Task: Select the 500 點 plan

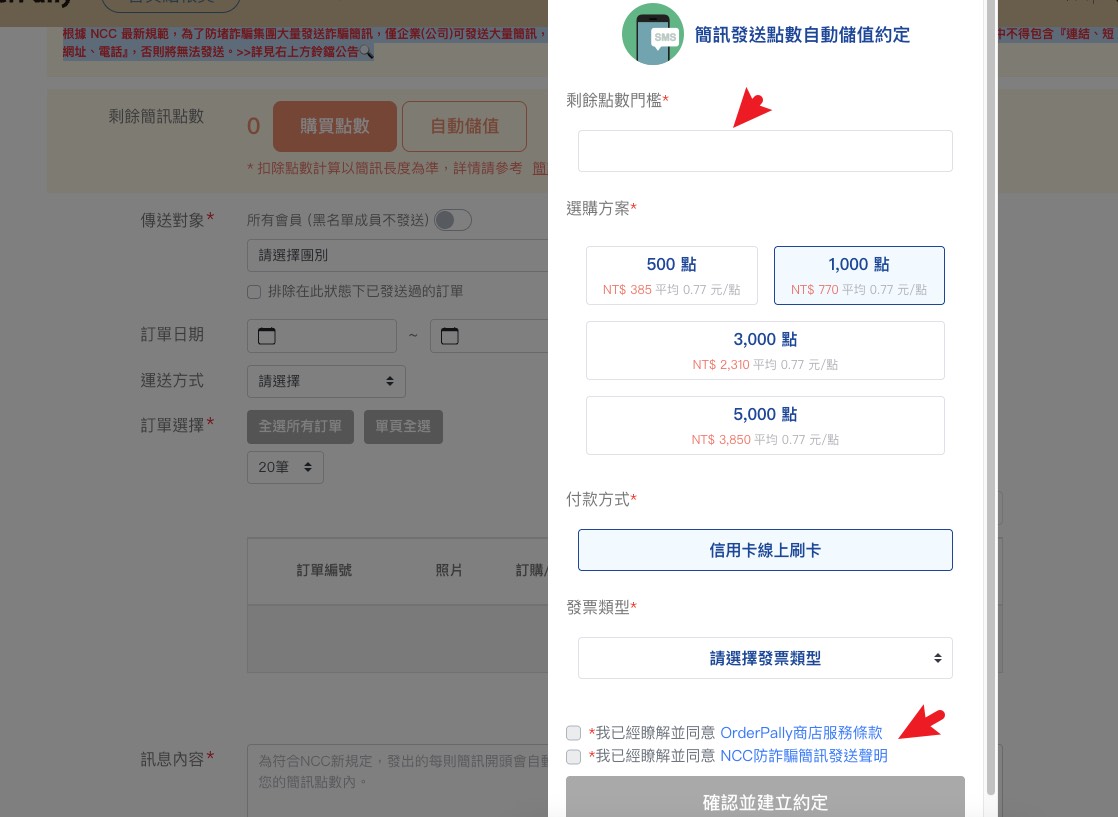Action: tap(672, 275)
